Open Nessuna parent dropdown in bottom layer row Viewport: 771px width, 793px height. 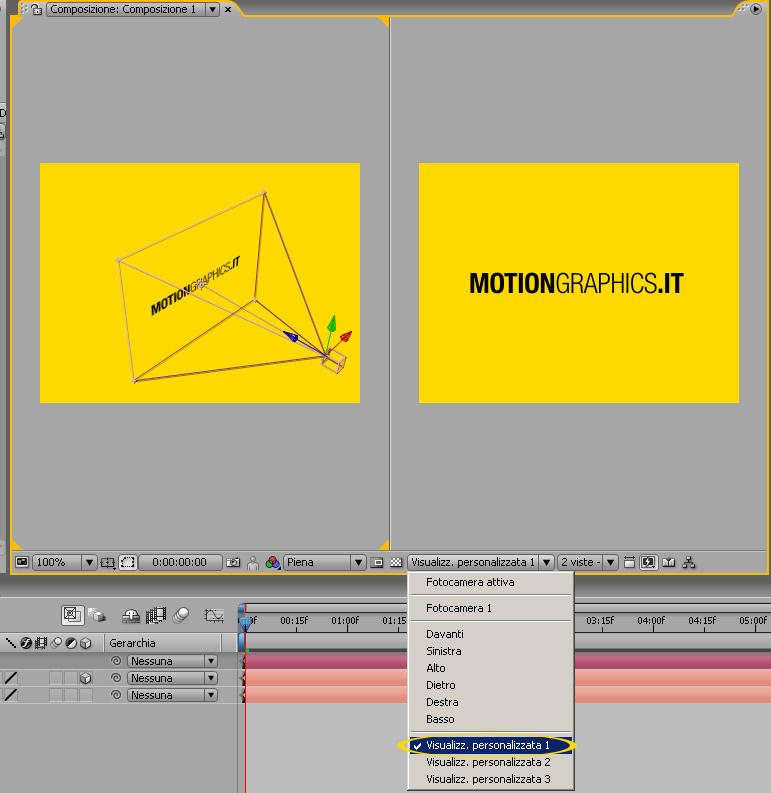click(172, 695)
